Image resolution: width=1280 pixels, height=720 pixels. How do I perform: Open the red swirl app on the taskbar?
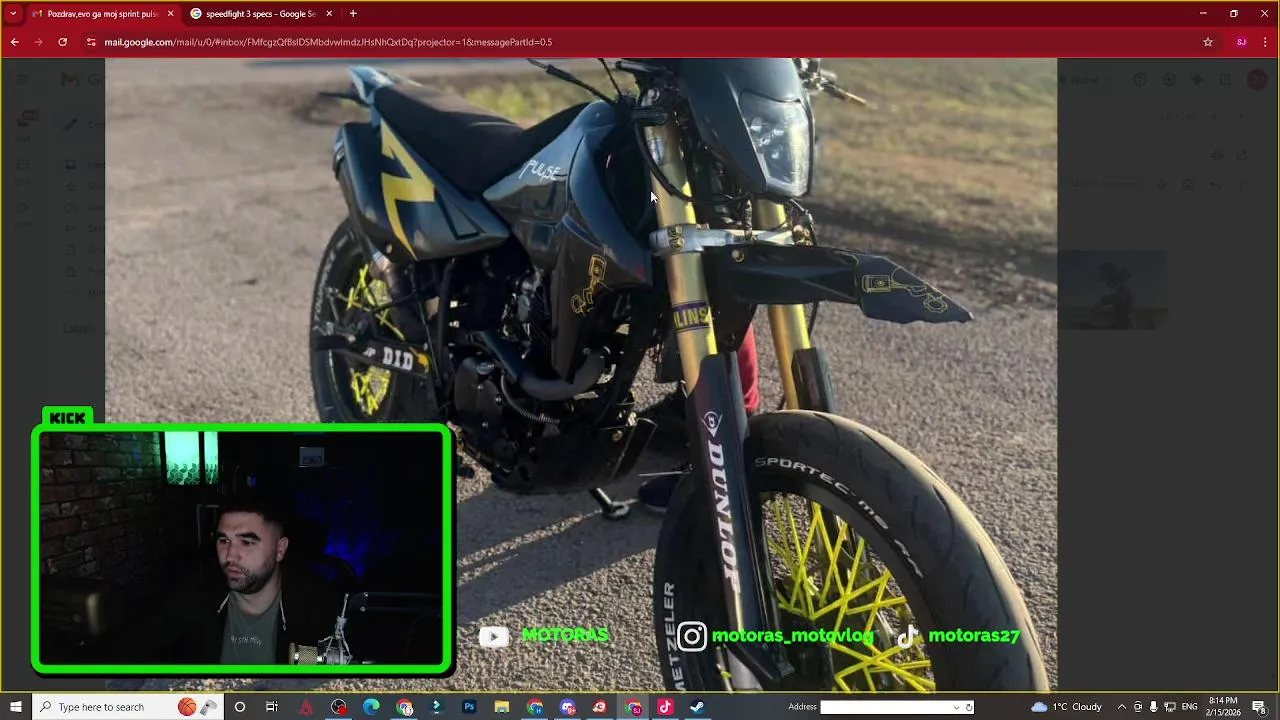[x=599, y=707]
